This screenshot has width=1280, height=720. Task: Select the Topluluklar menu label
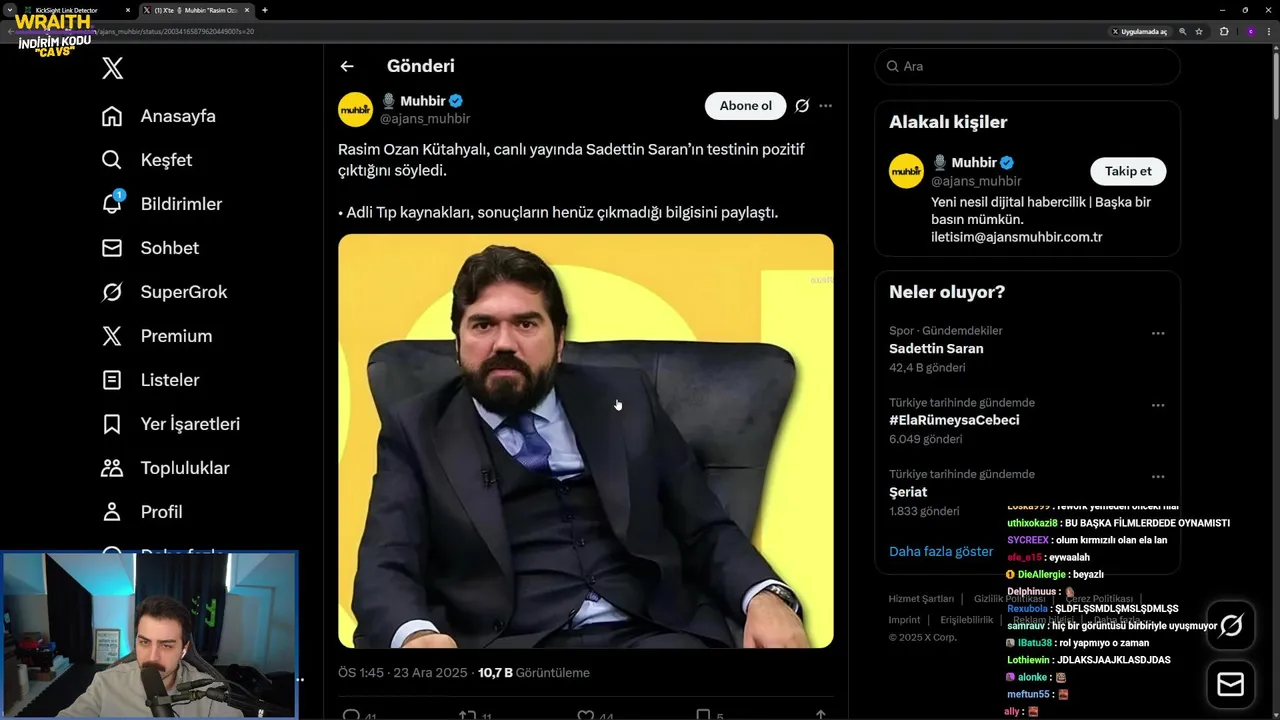pyautogui.click(x=185, y=468)
